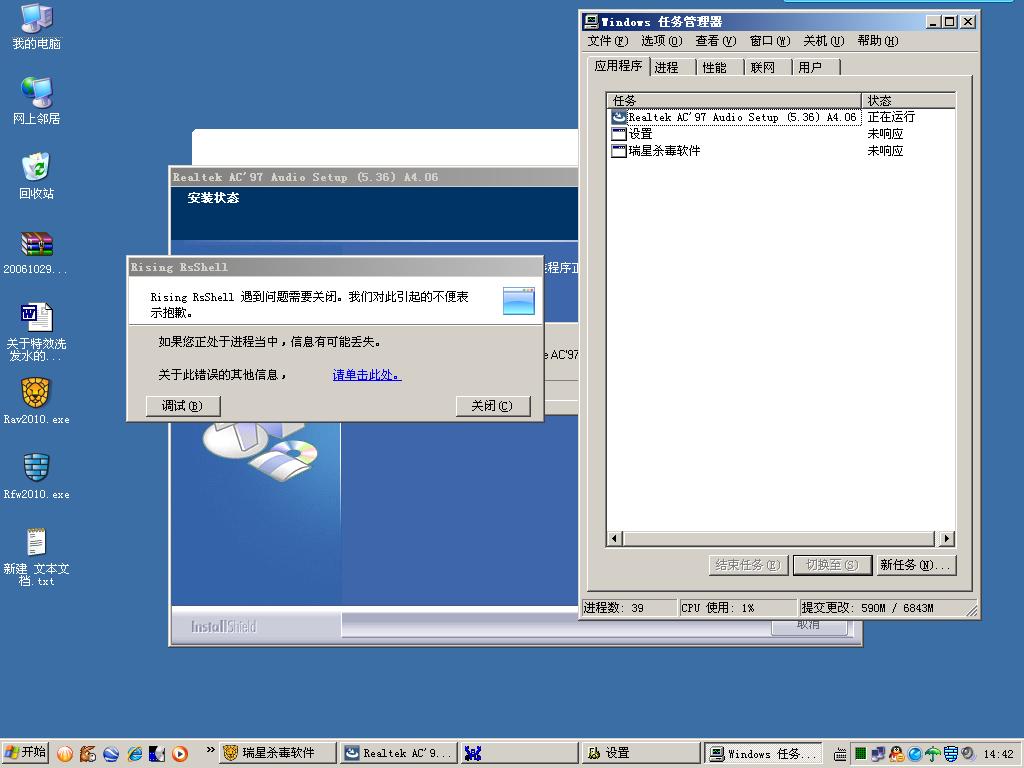Open the volume speaker tray icon
This screenshot has width=1024, height=768.
(968, 754)
